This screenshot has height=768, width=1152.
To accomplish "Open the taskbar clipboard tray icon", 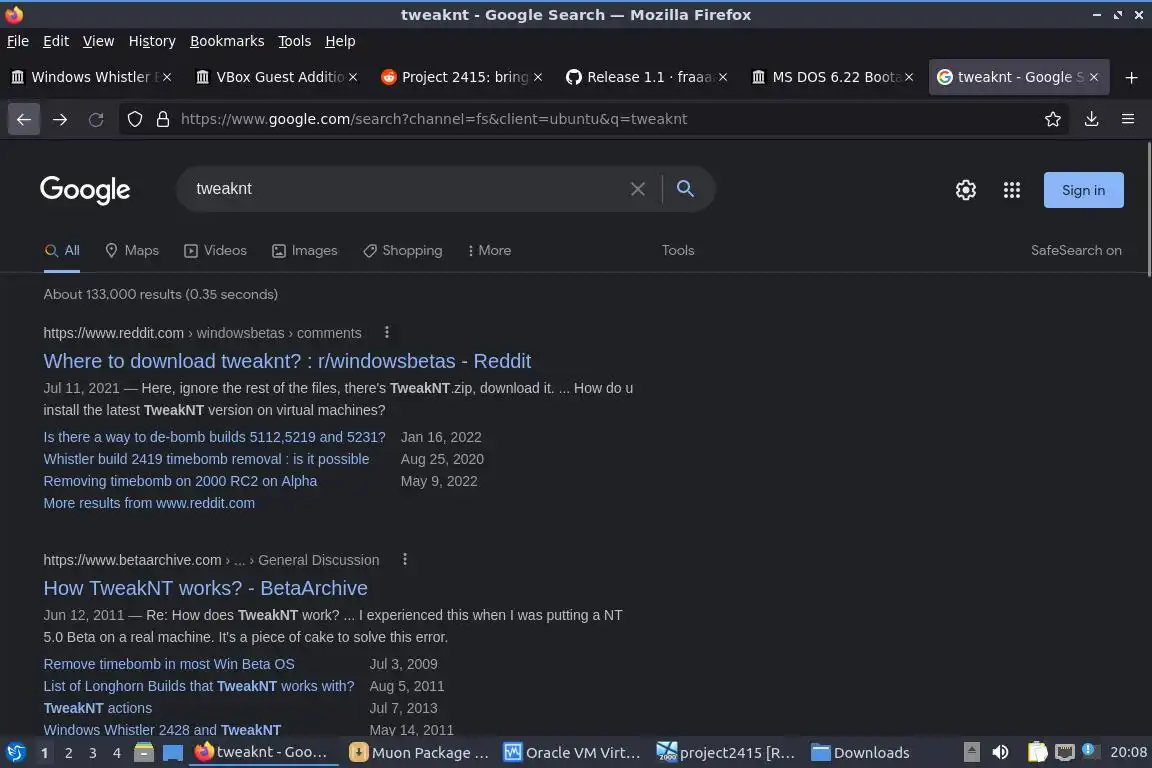I will point(1037,753).
